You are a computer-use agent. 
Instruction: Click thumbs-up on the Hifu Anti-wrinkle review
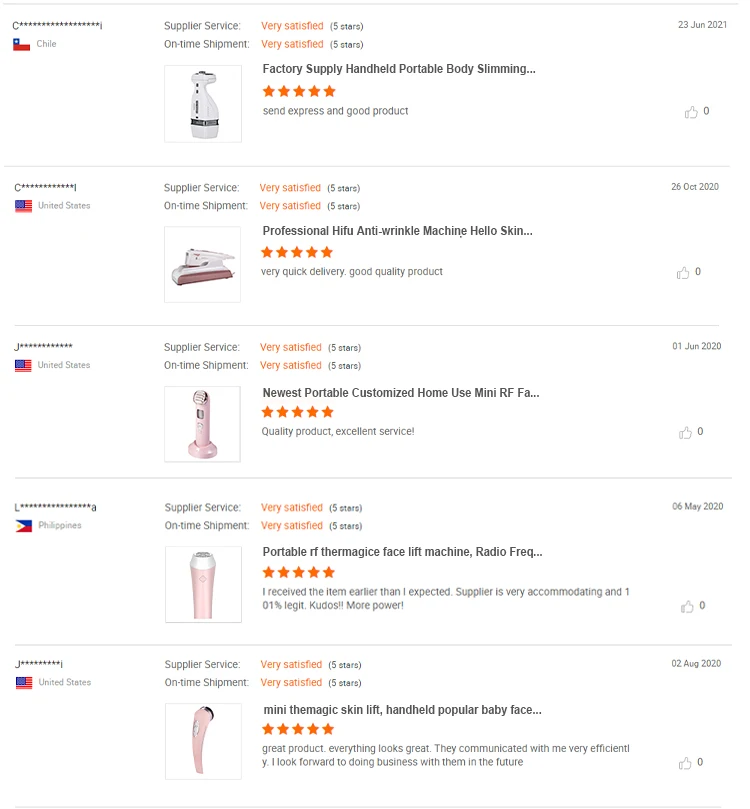(x=683, y=272)
